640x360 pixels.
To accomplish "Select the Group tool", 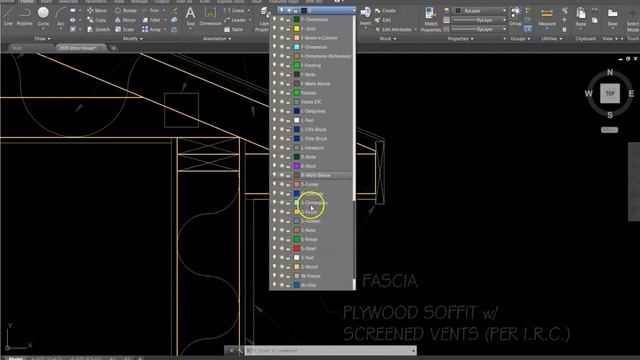I will [x=516, y=16].
